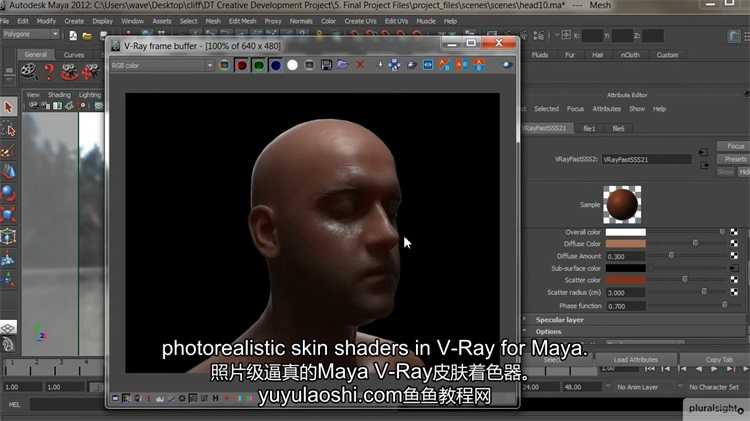The height and width of the screenshot is (421, 750).
Task: Toggle green channel in V-Ray frame buffer
Action: click(259, 65)
